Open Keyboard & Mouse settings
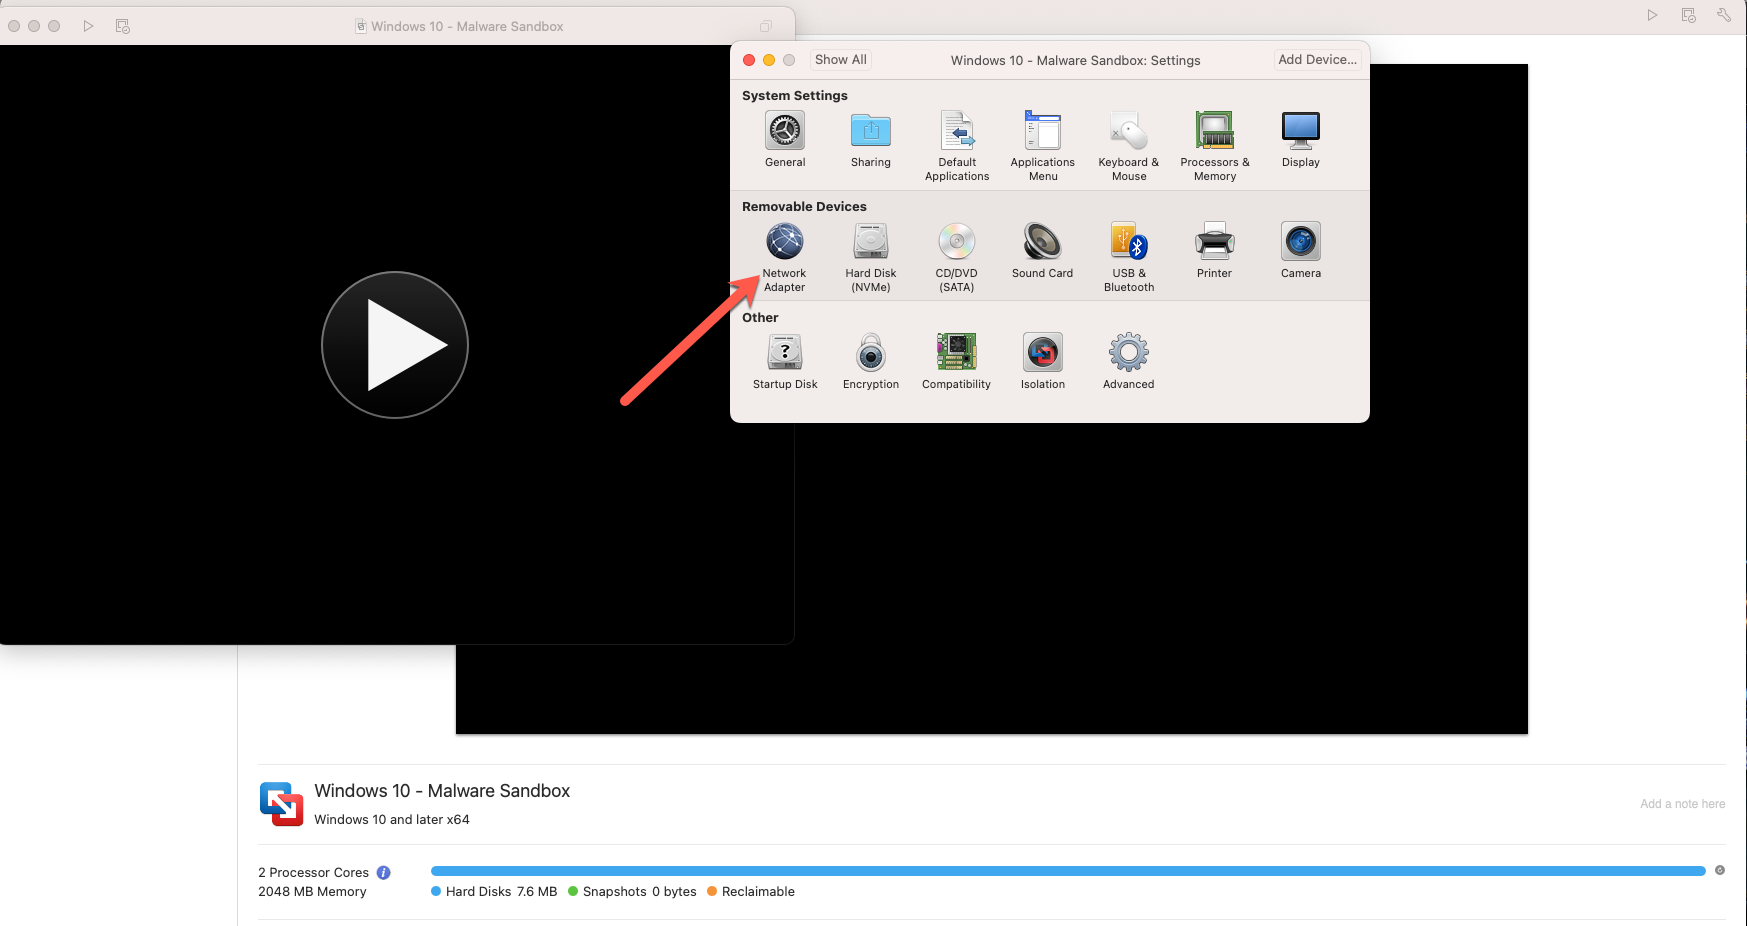Screen dimensions: 1747x926 (1128, 132)
